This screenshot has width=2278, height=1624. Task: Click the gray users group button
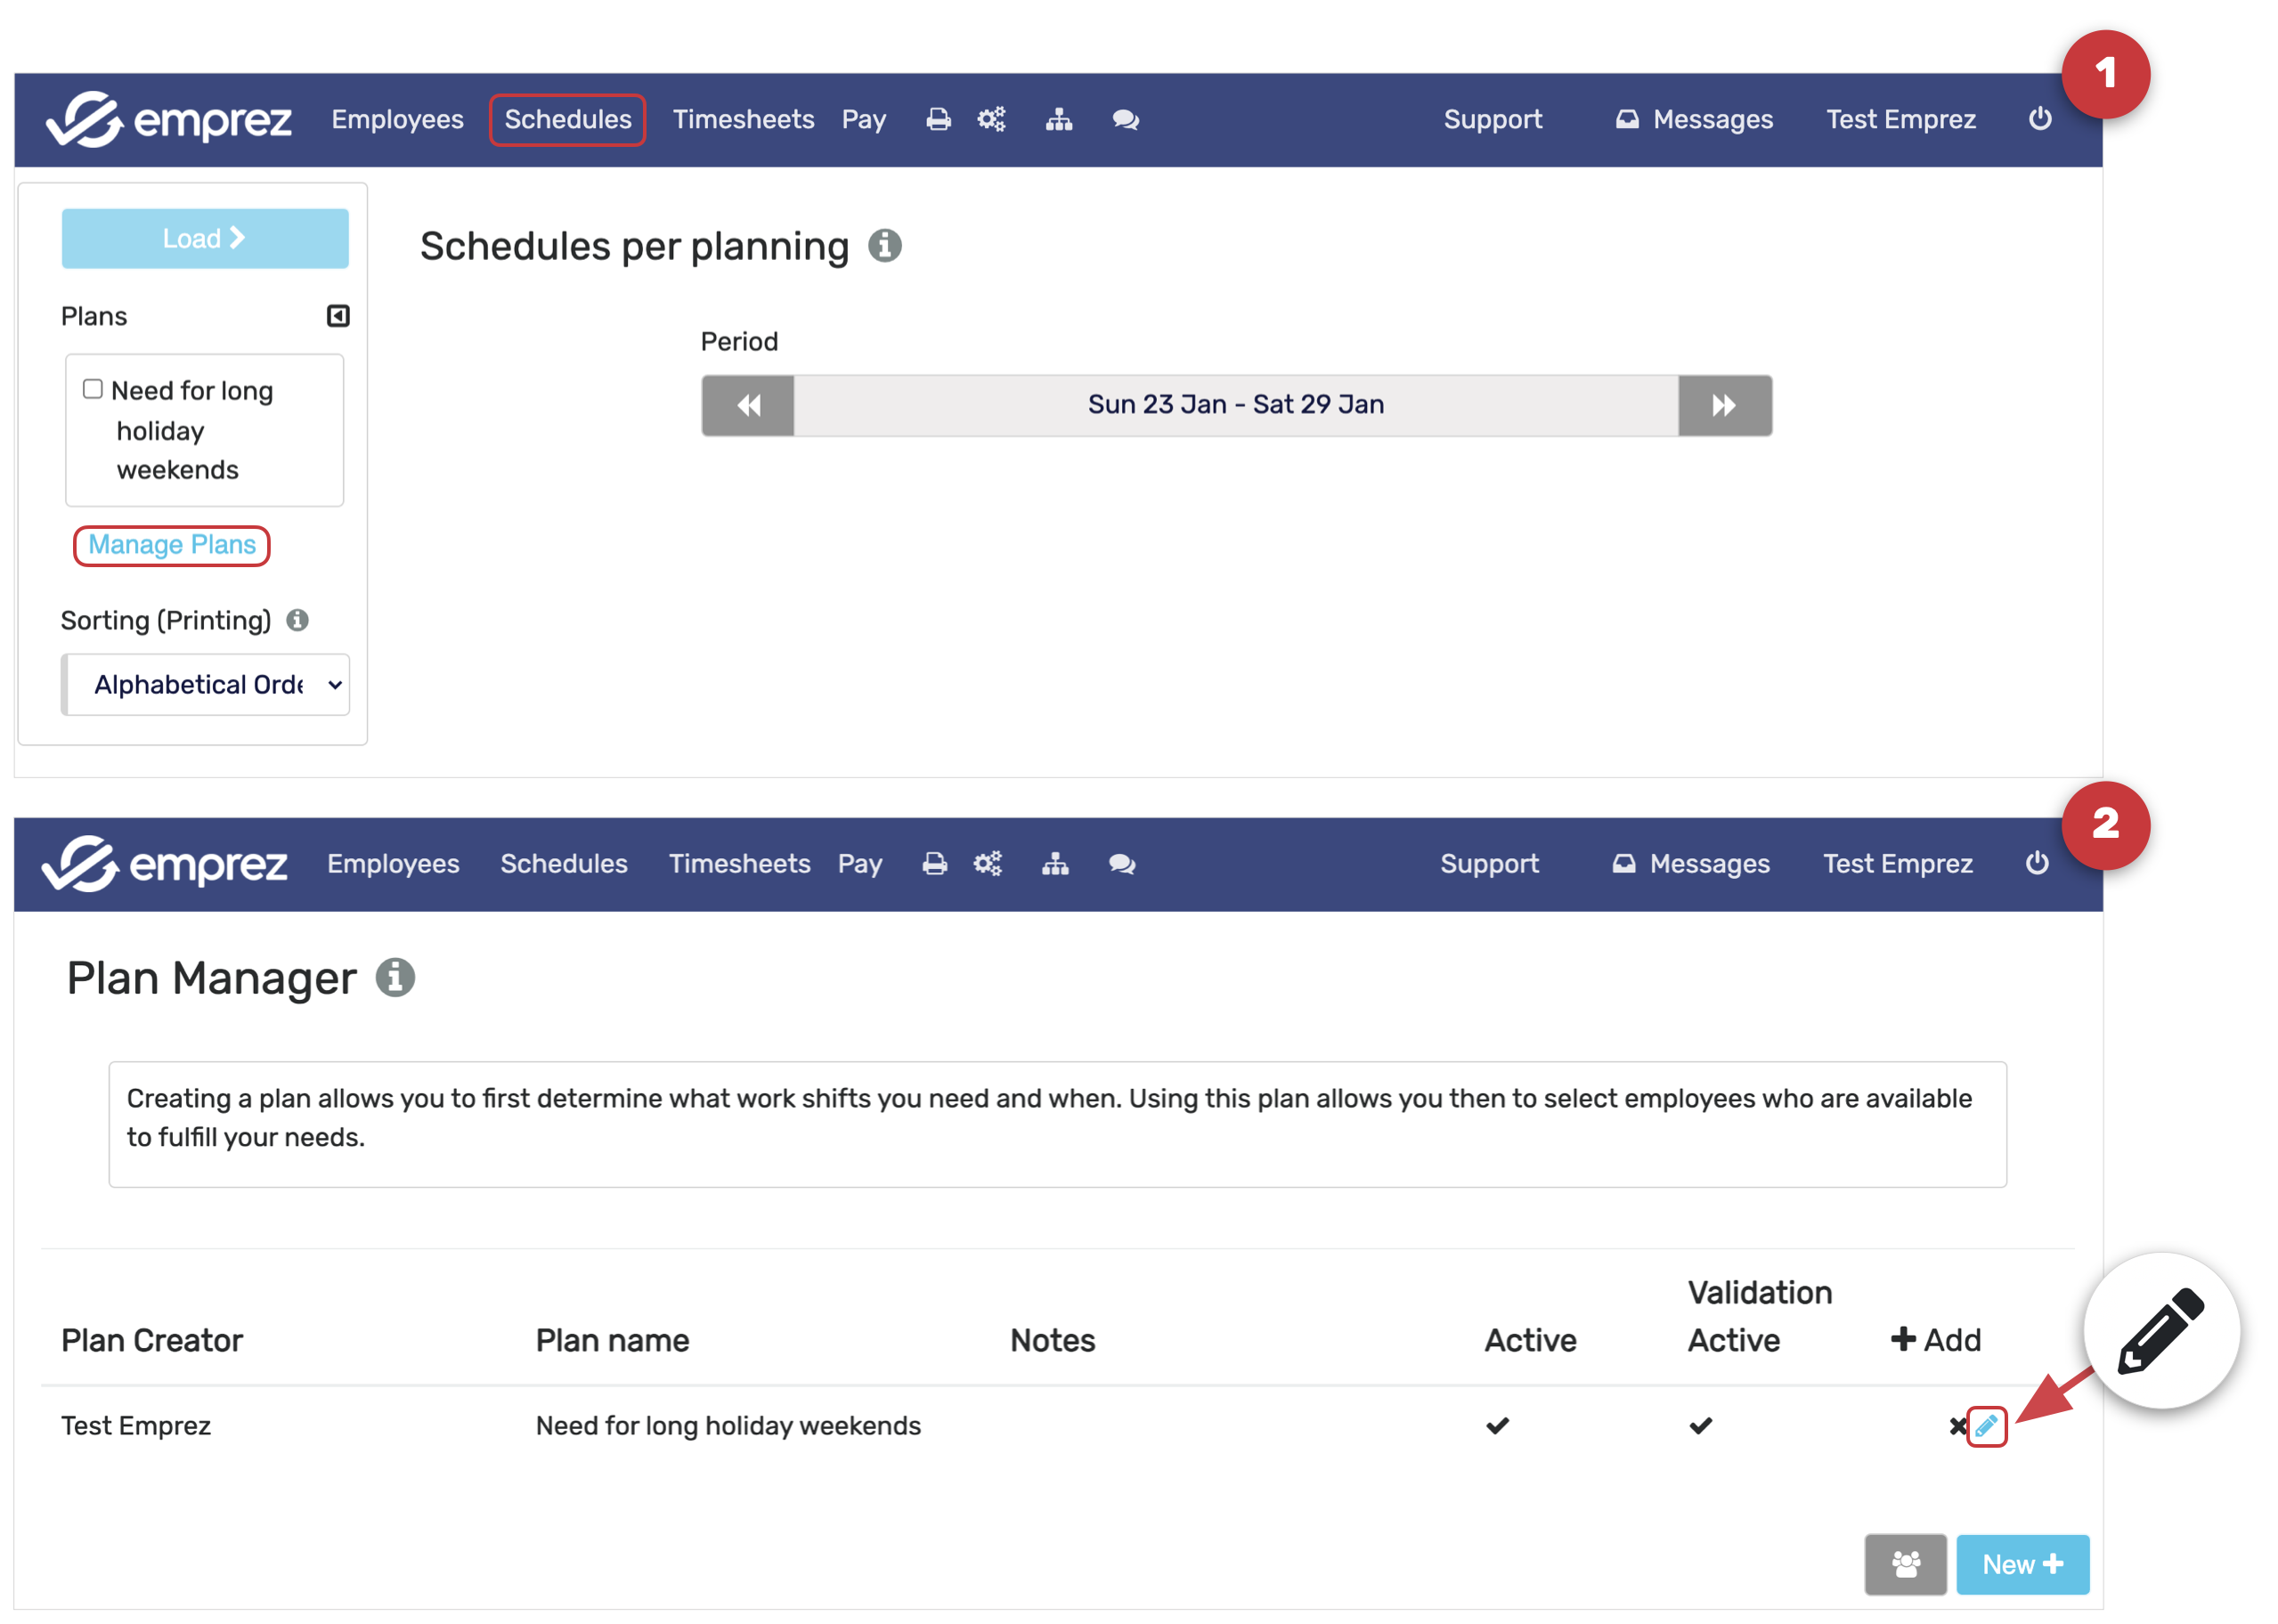tap(1904, 1564)
